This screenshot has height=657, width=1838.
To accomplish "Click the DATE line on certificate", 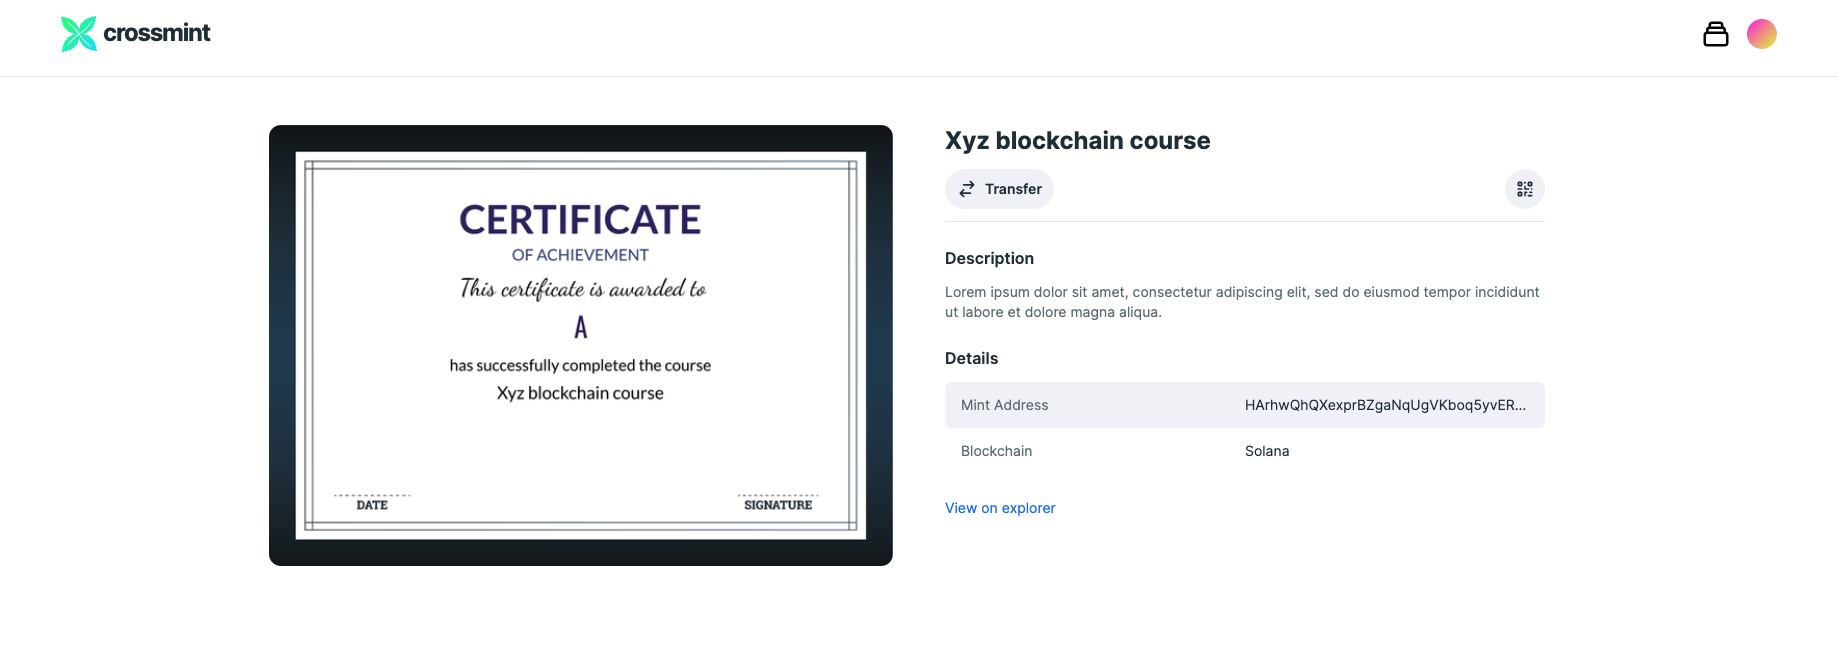I will coord(372,503).
